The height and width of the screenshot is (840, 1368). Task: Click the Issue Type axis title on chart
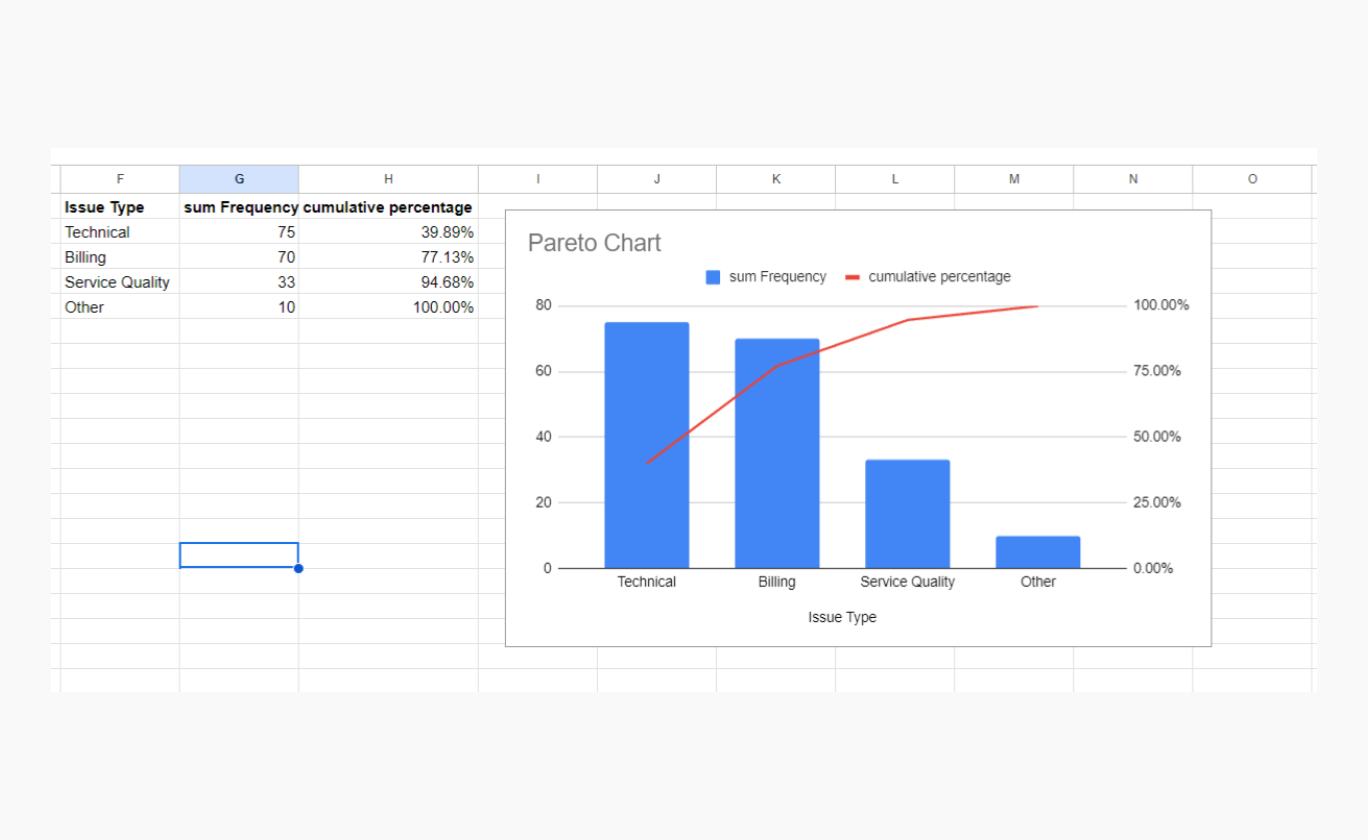click(843, 617)
